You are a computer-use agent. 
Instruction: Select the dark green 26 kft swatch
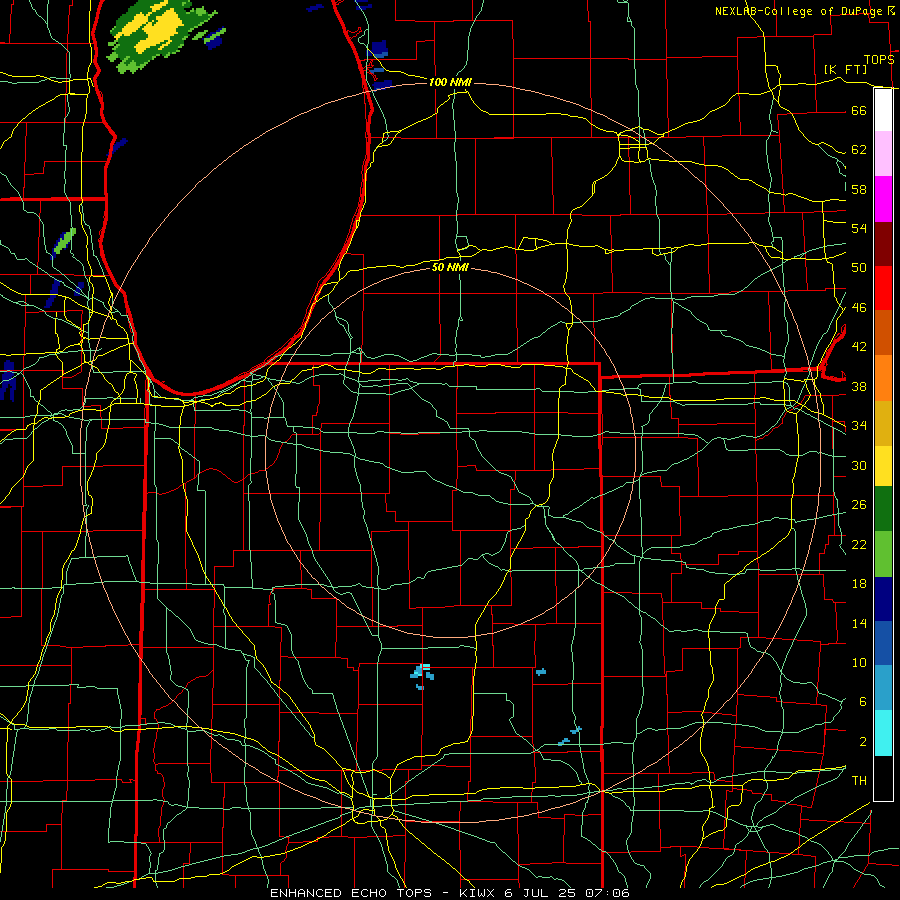click(883, 509)
